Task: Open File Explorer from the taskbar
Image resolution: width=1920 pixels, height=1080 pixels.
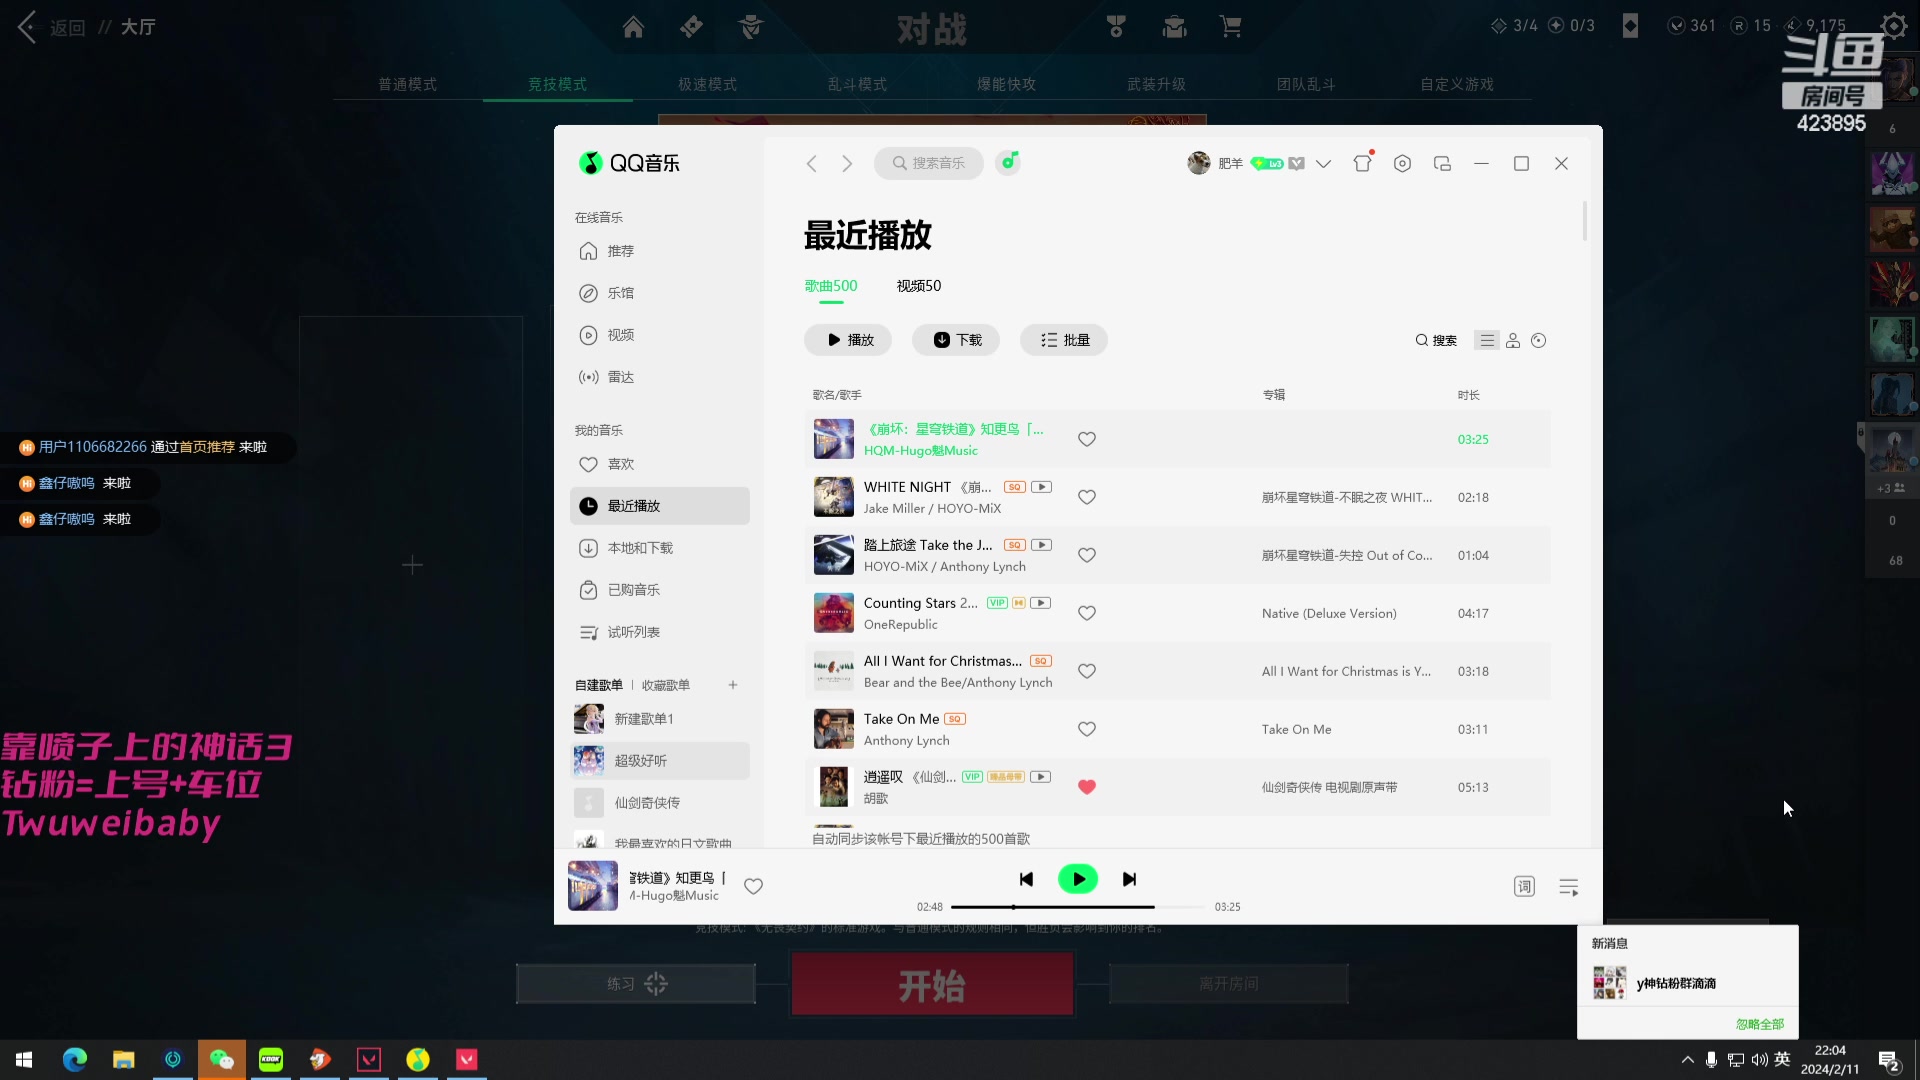Action: coord(124,1059)
